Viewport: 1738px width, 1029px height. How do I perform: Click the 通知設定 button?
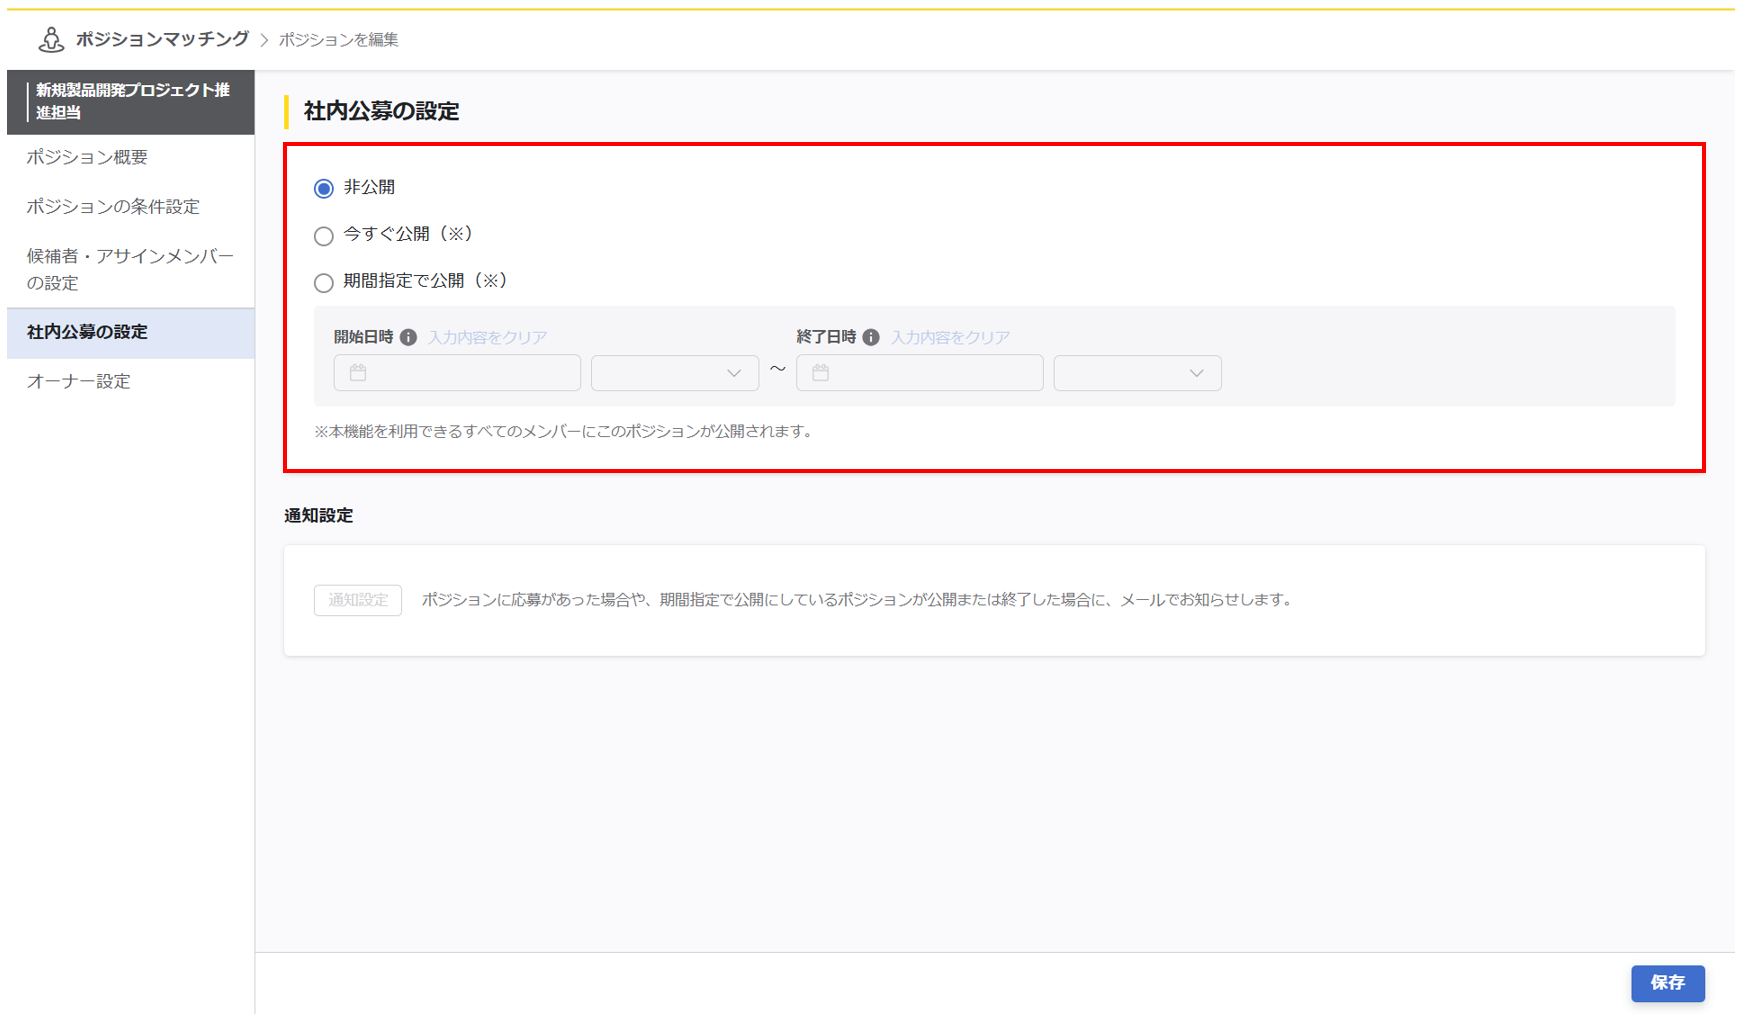tap(357, 600)
